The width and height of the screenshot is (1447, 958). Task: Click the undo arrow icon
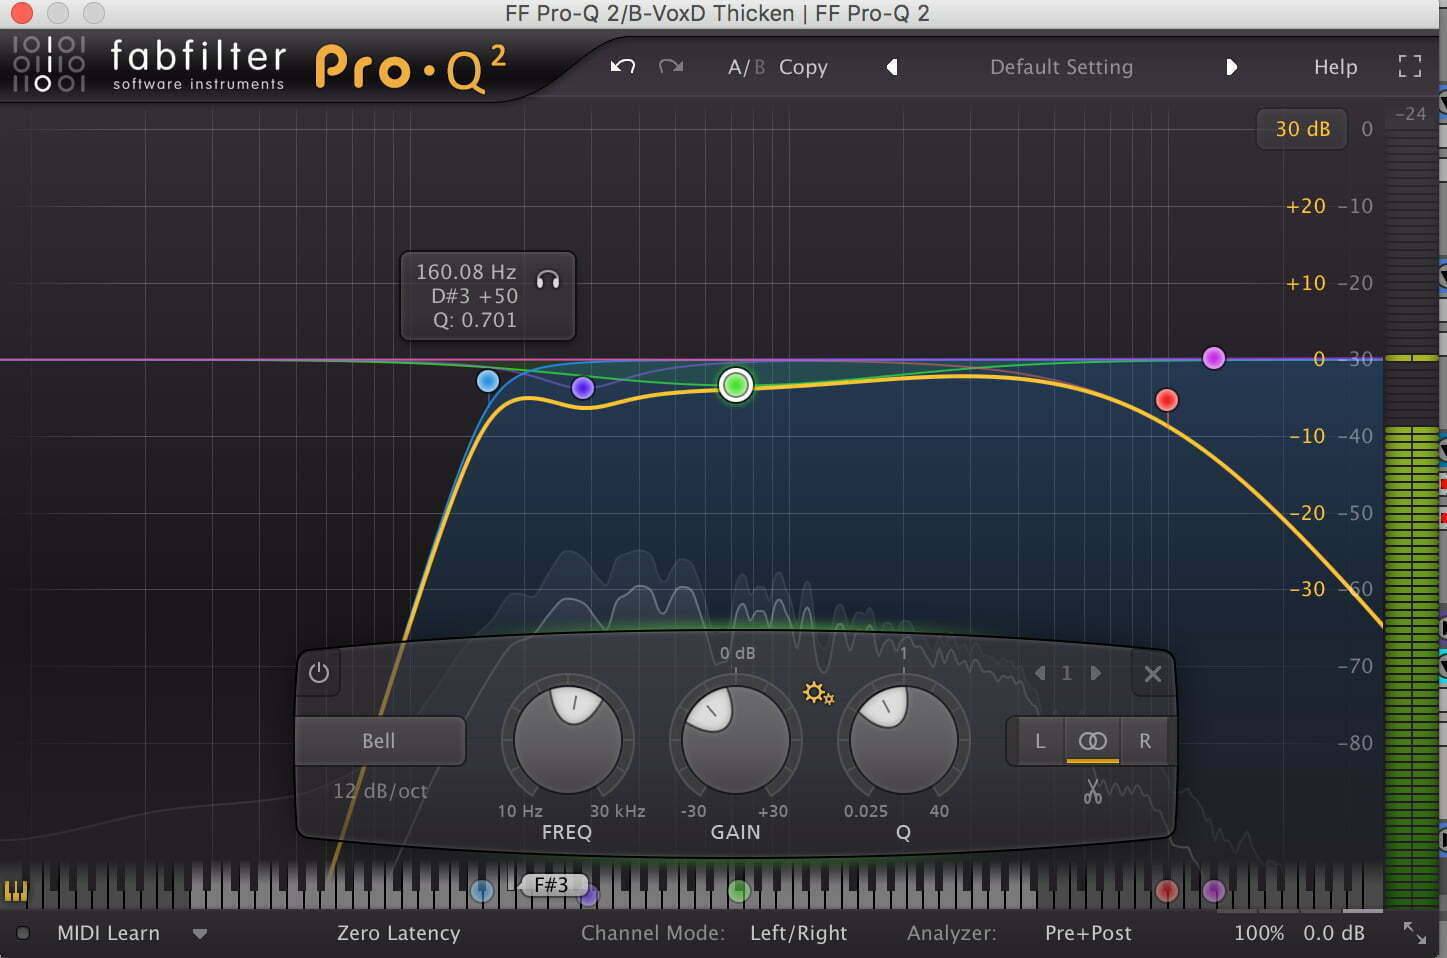[x=623, y=66]
